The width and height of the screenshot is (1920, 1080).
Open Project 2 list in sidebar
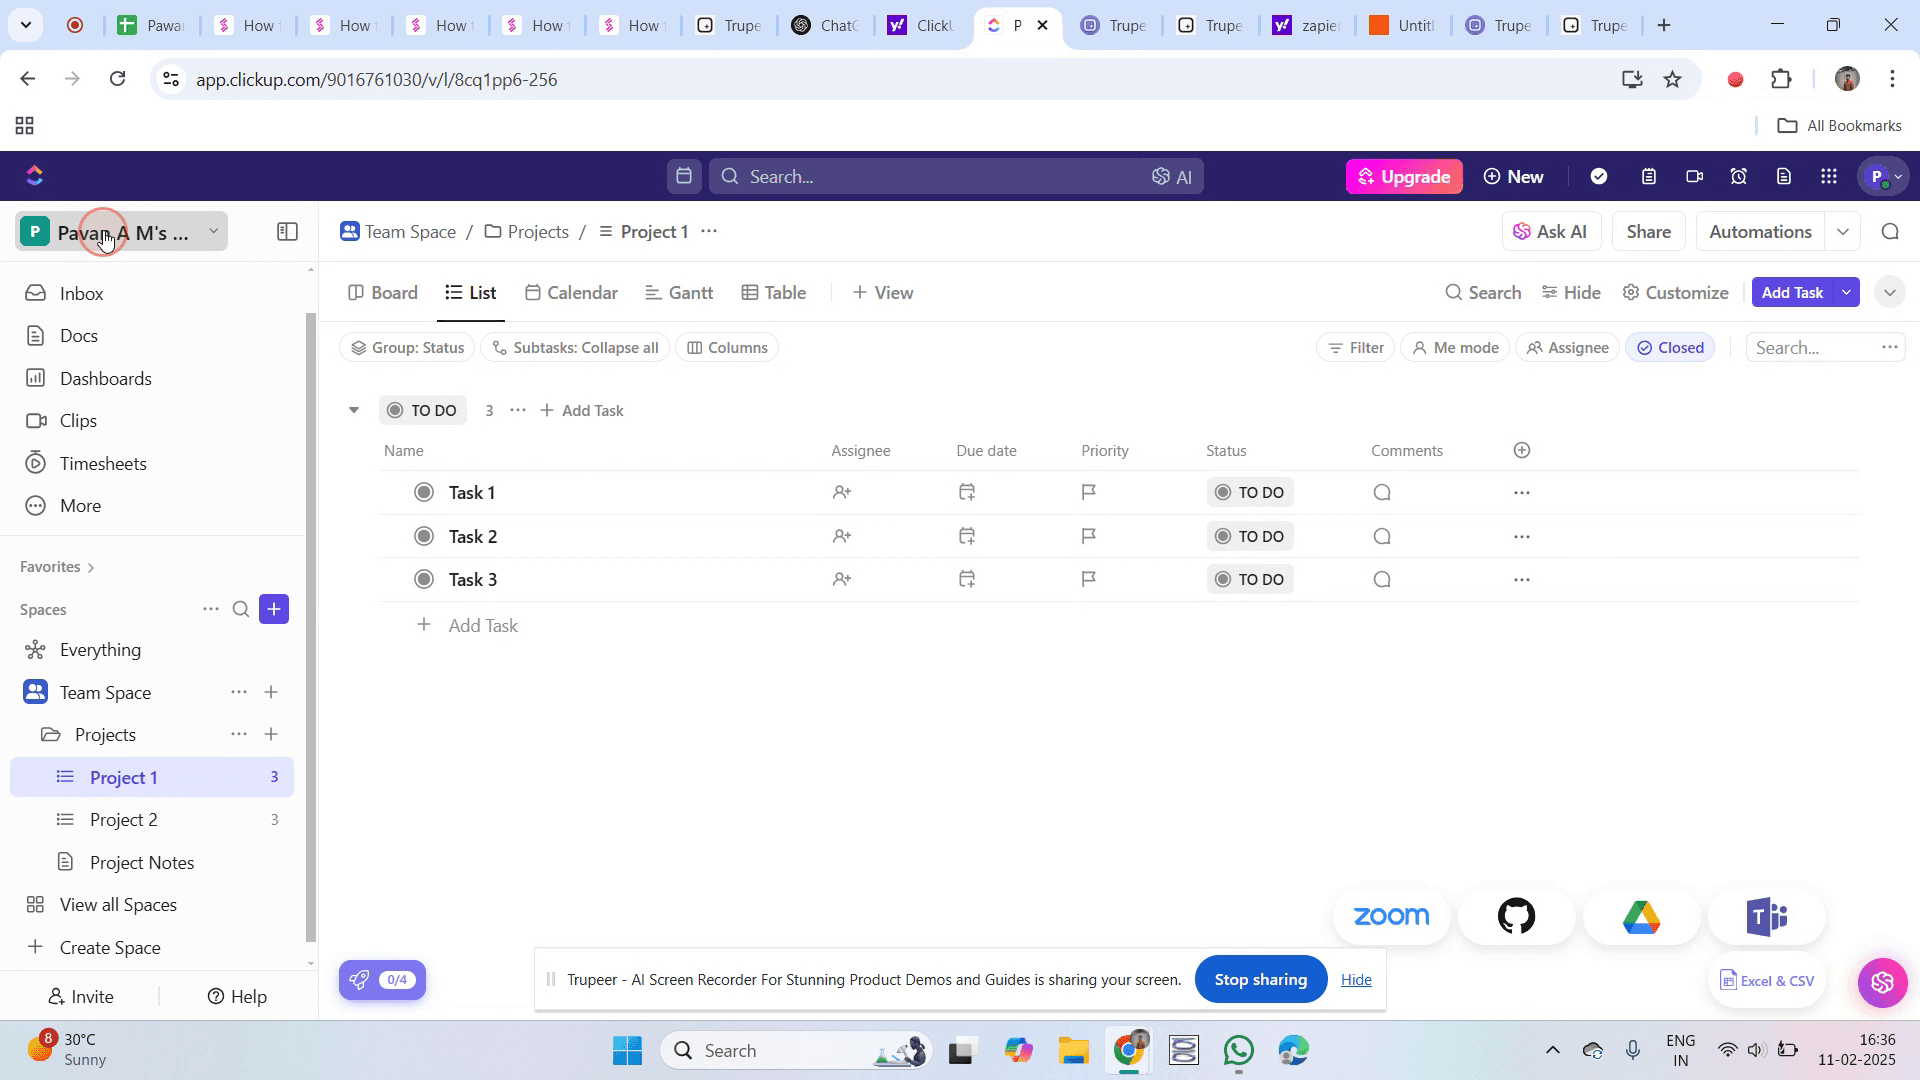point(124,820)
